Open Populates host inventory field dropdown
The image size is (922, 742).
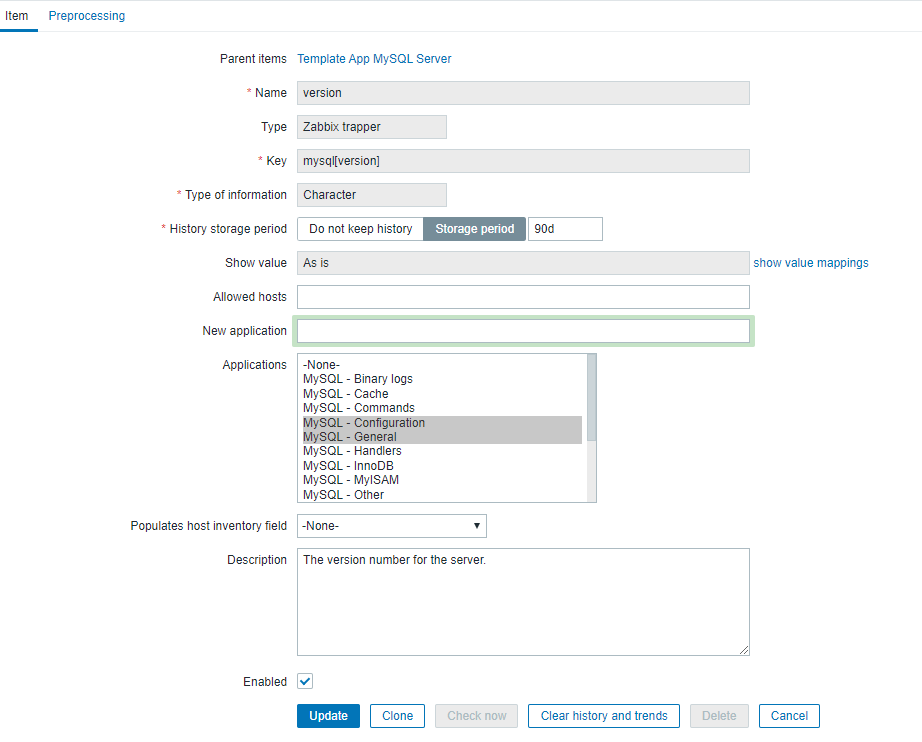click(x=391, y=526)
